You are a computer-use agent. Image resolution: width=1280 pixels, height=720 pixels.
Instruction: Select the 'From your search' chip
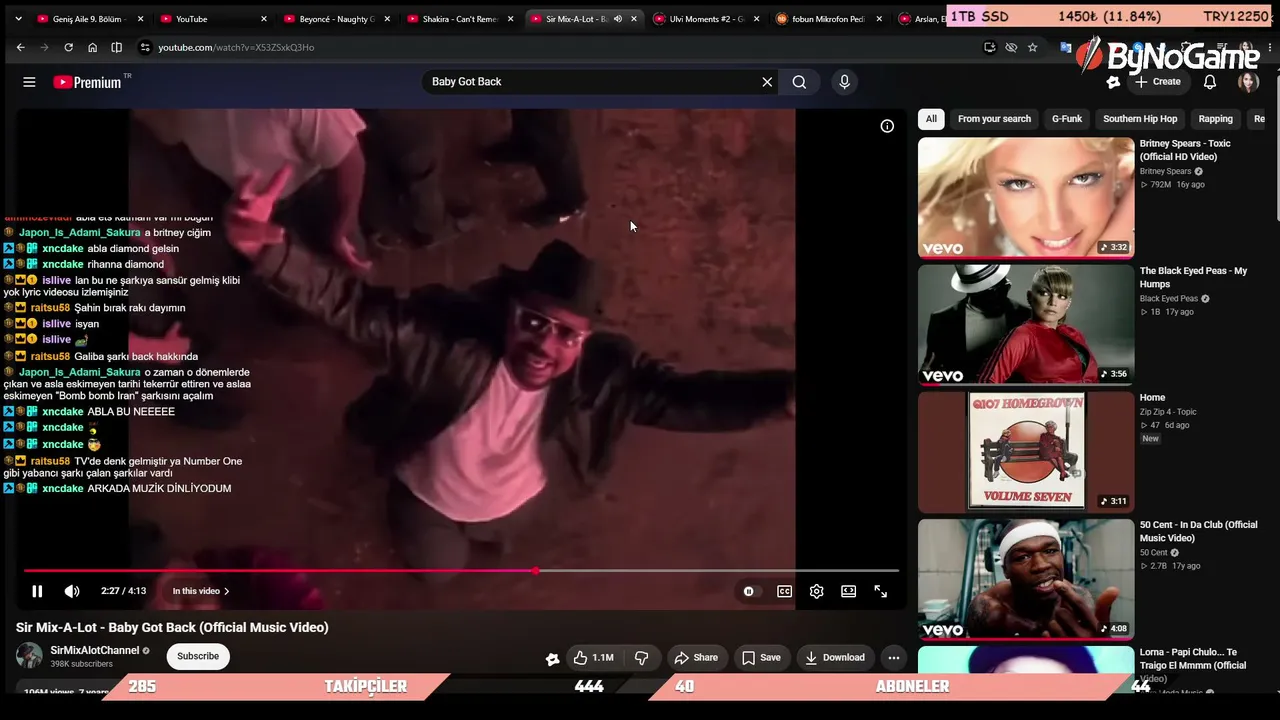[x=994, y=119]
